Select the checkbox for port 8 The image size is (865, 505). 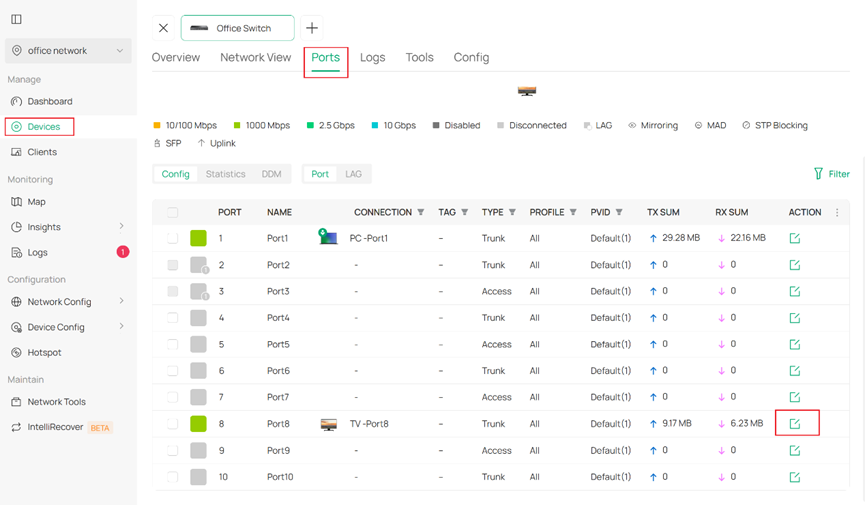point(173,424)
